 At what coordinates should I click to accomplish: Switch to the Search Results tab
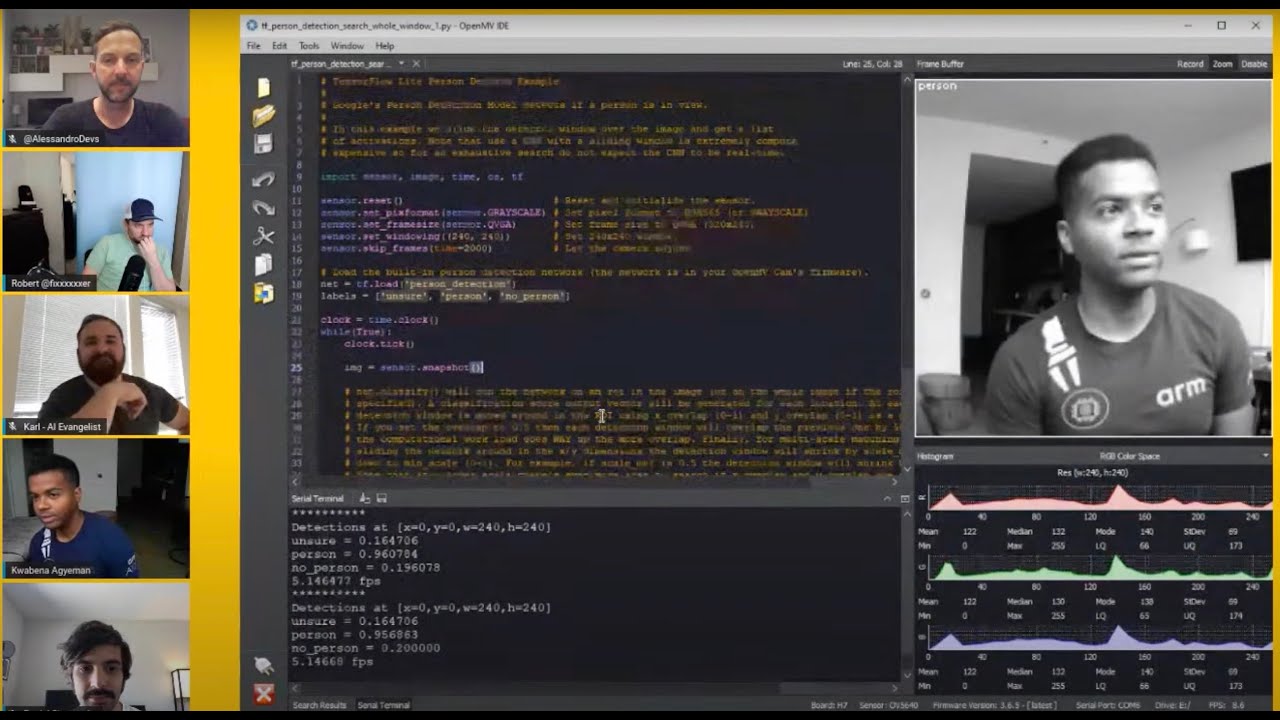319,705
